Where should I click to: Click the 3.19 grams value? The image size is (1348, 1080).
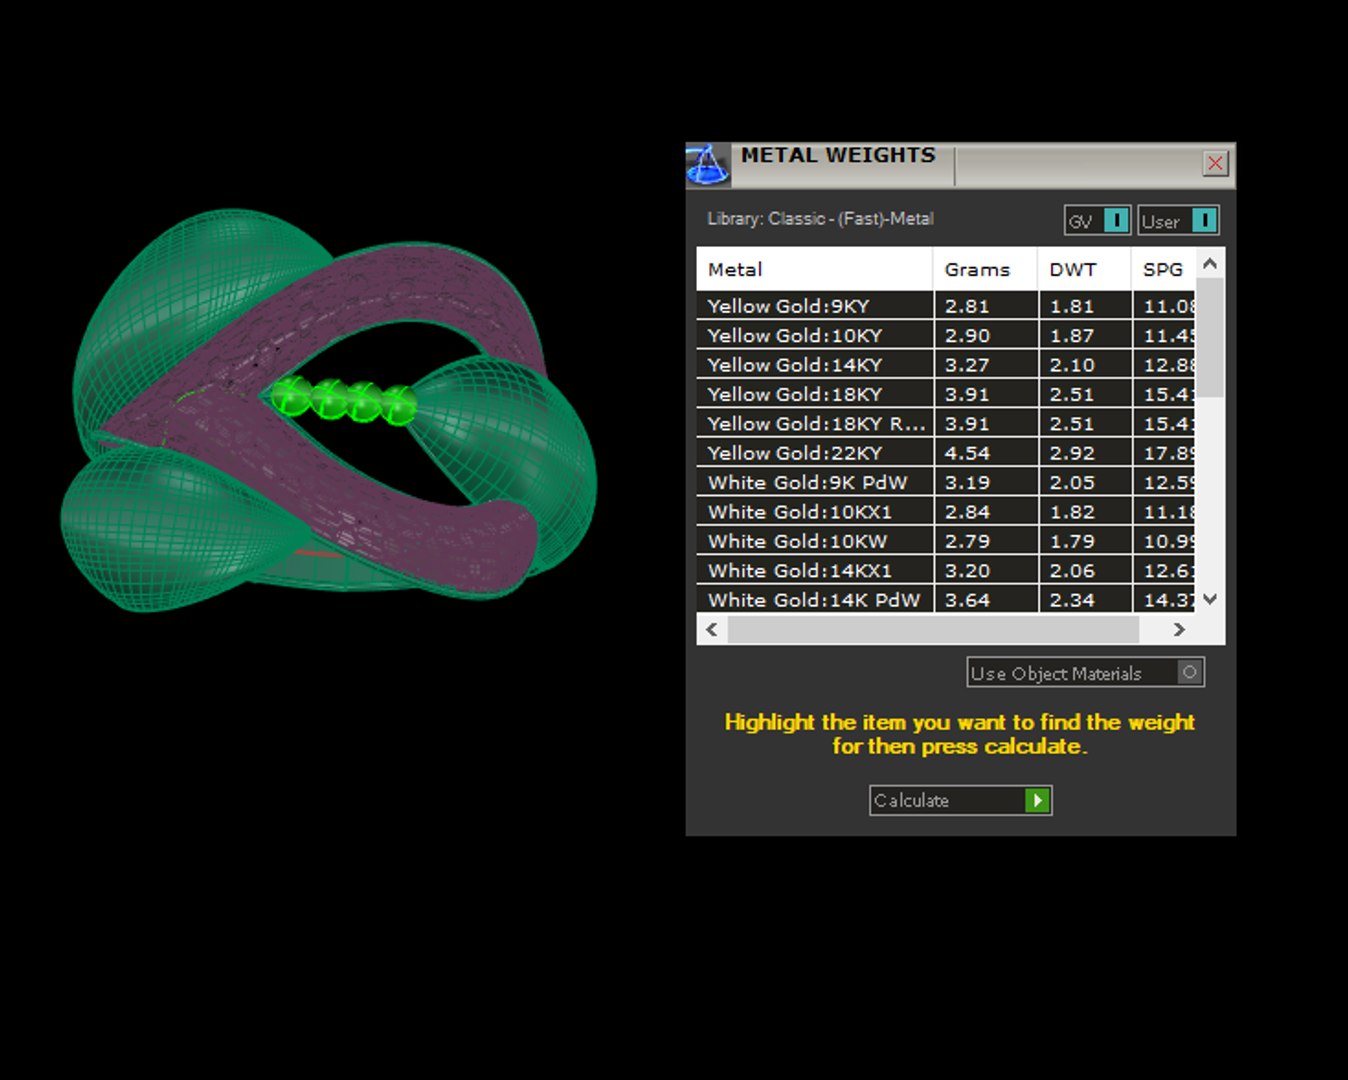[967, 482]
